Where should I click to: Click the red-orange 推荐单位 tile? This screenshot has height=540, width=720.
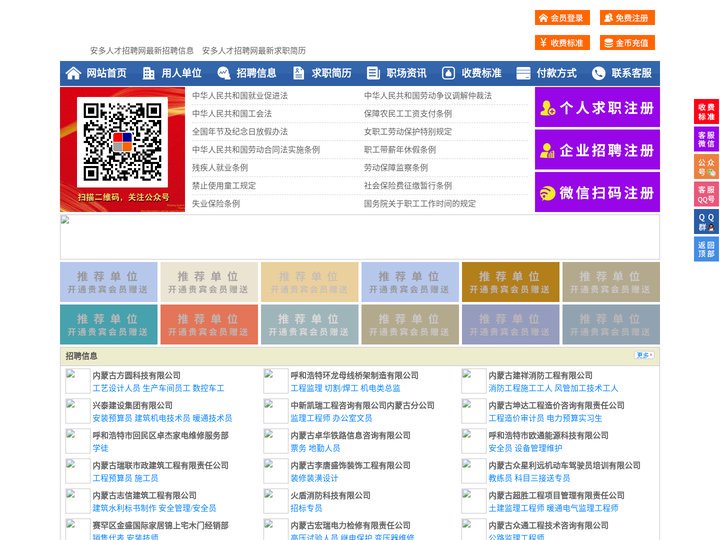[x=209, y=324]
